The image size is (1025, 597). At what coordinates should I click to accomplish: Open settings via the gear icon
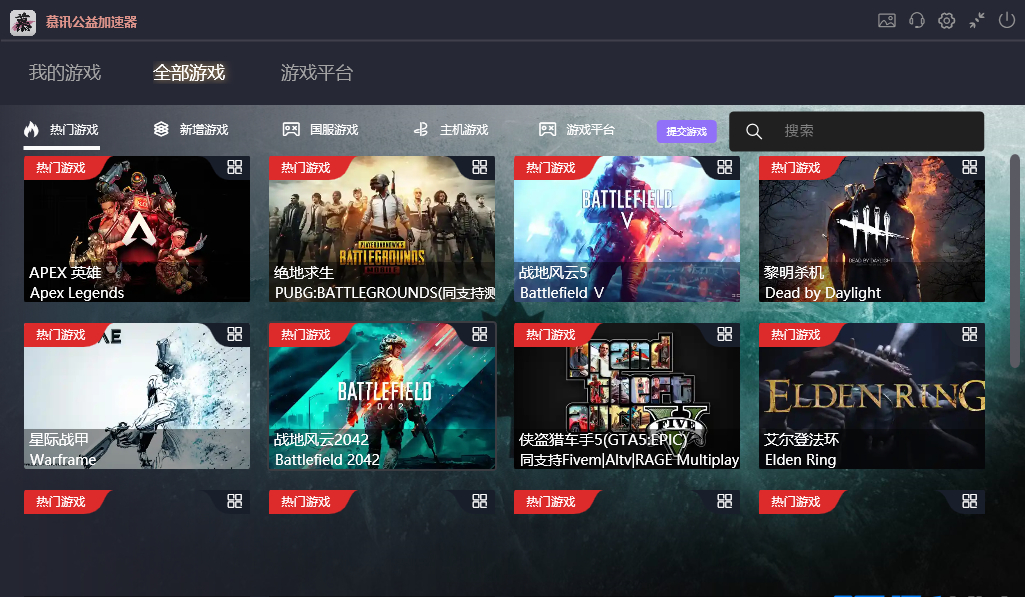pos(946,21)
